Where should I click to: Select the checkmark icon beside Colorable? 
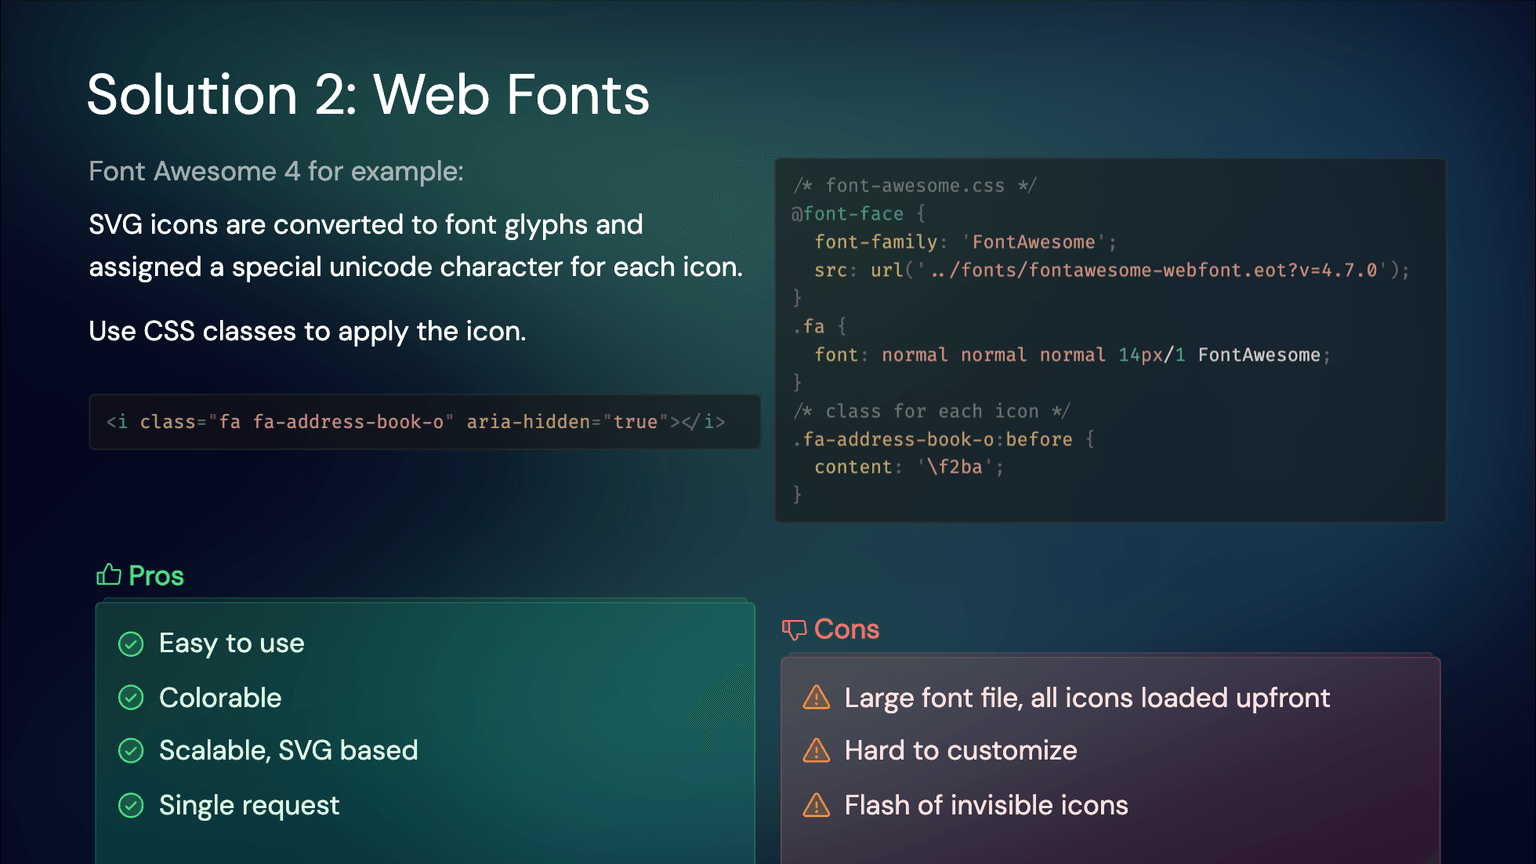click(x=131, y=698)
